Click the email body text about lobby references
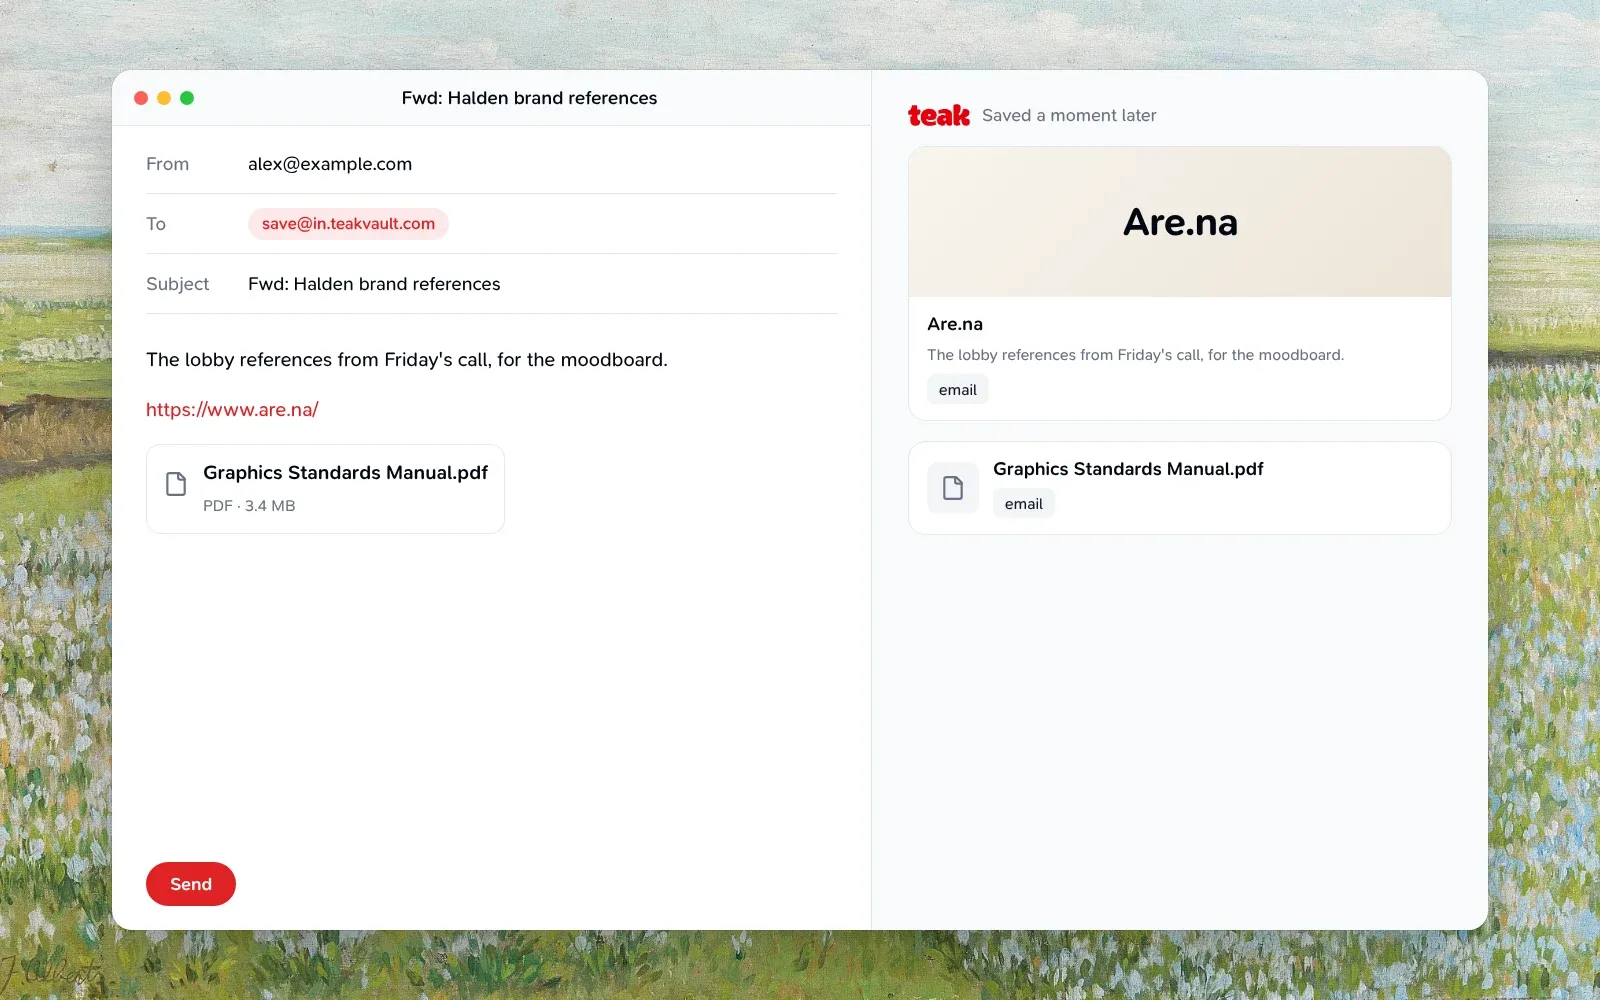Screen dimensions: 1600x1000 (x=407, y=360)
